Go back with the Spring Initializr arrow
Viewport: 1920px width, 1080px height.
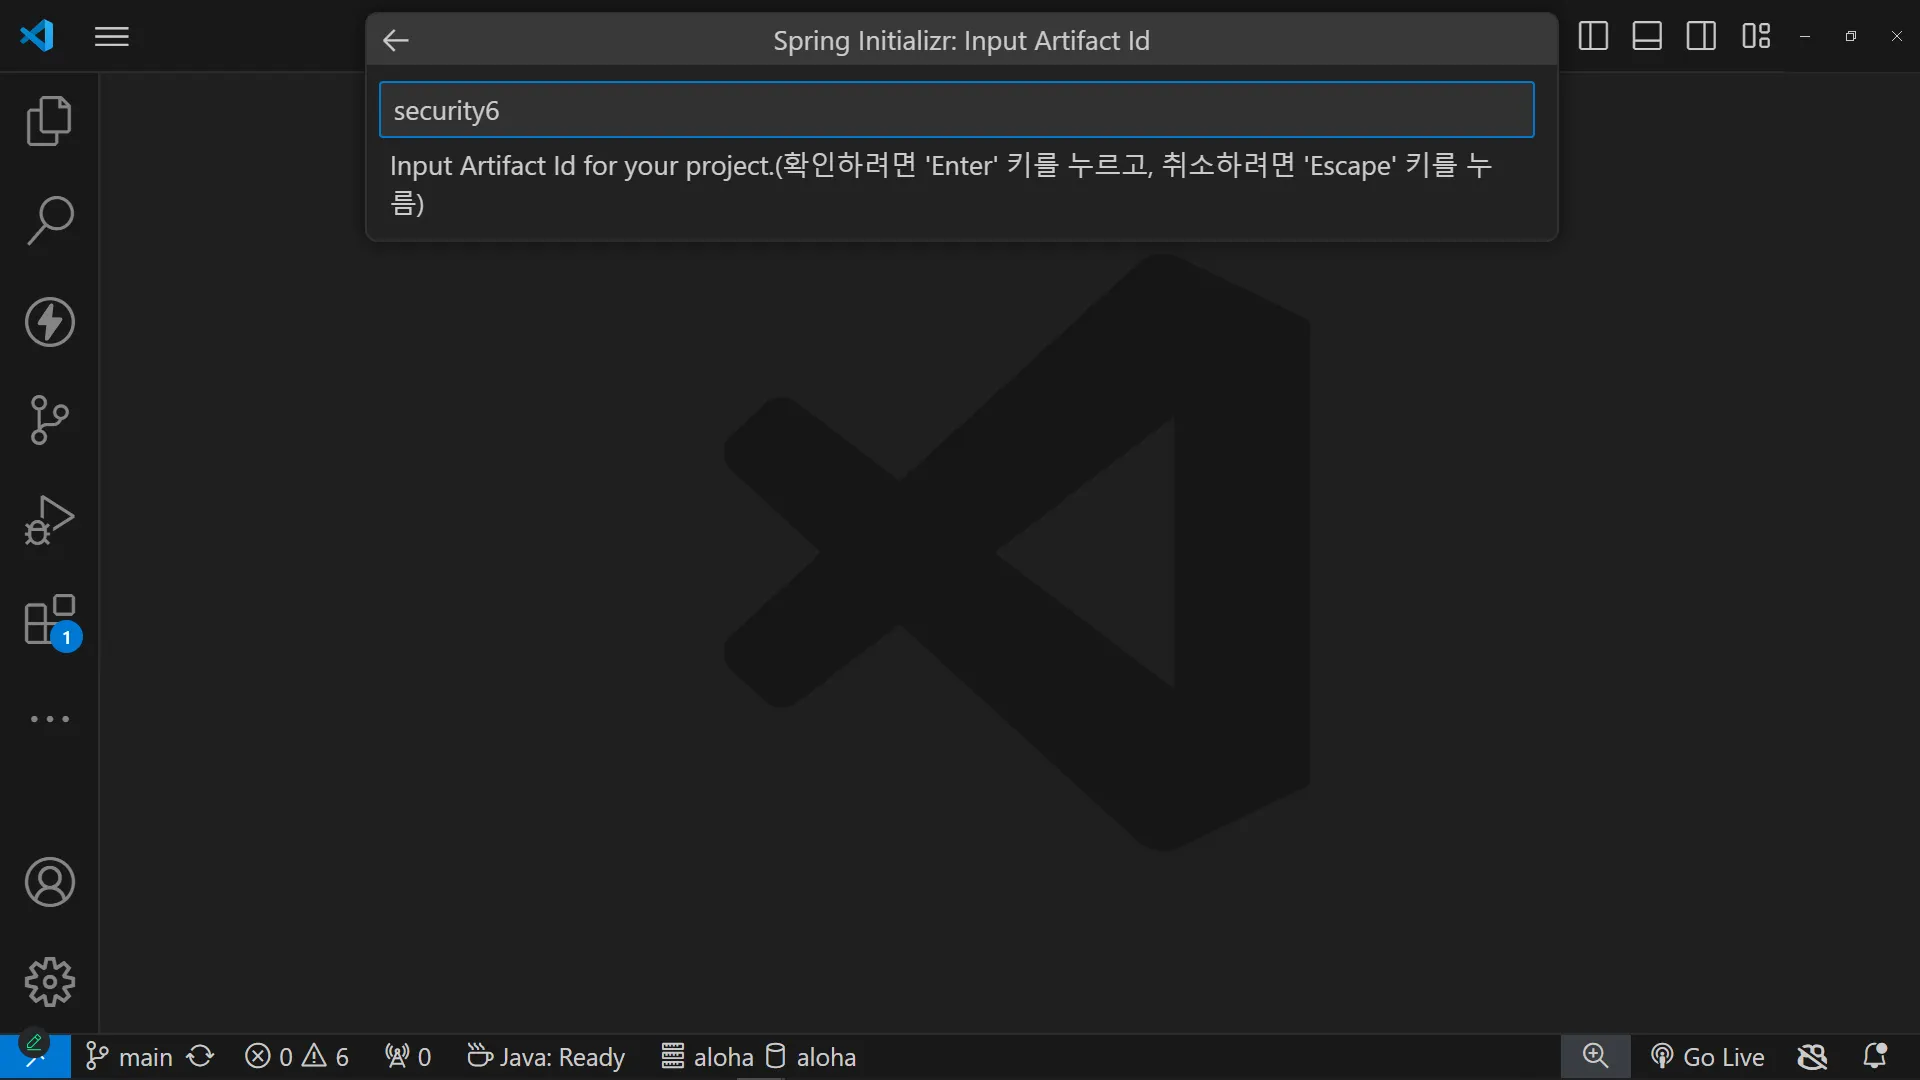click(396, 40)
